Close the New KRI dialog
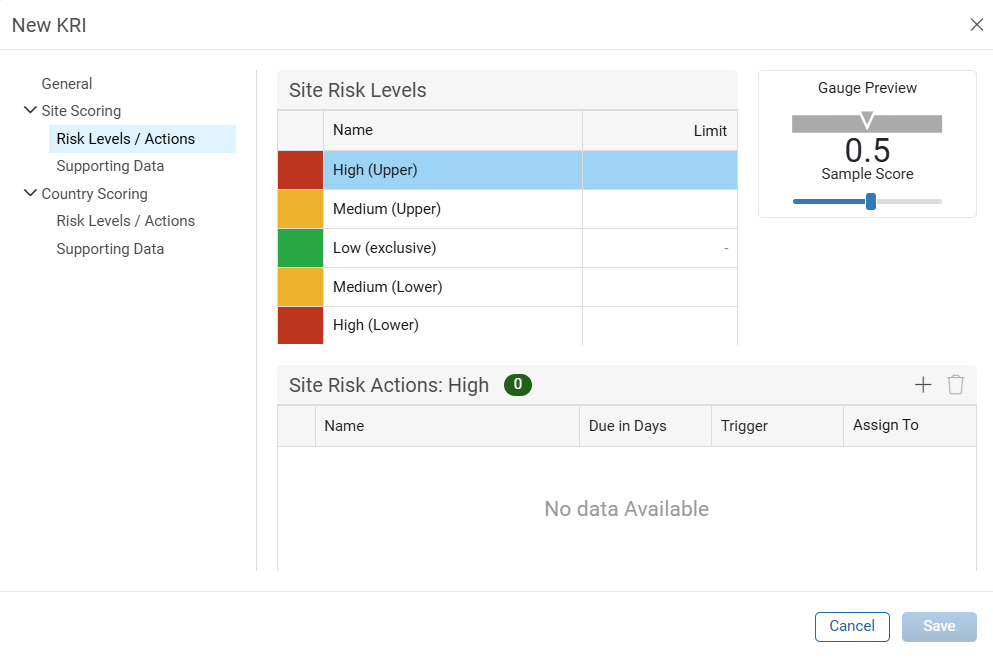 (x=977, y=25)
